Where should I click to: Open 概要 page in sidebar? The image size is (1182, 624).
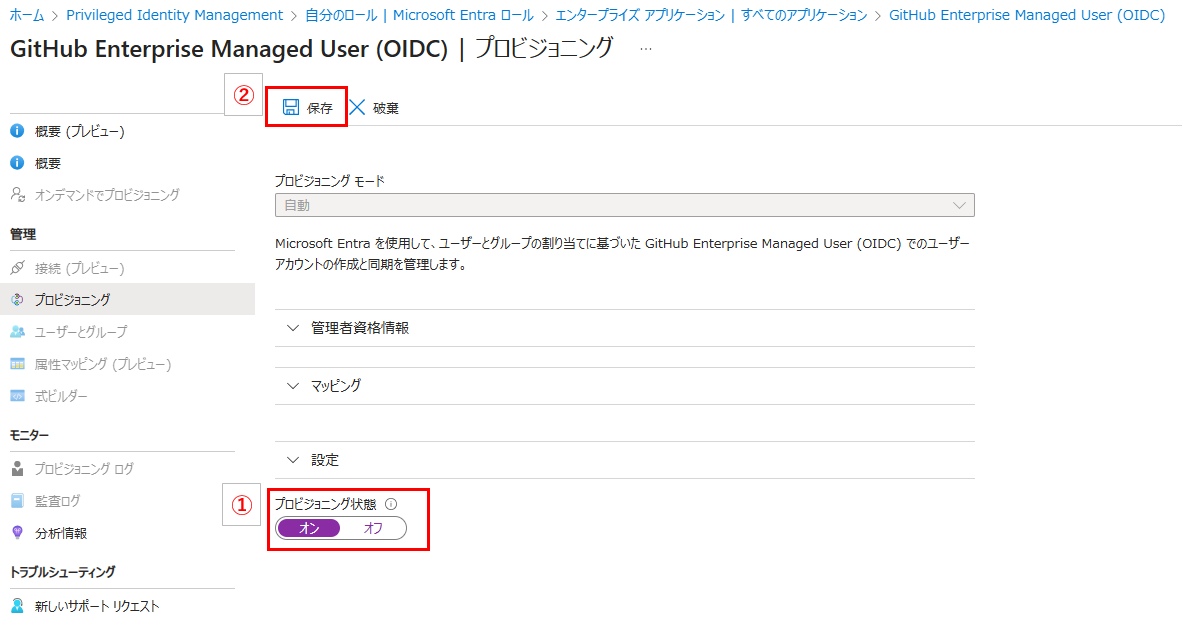47,163
